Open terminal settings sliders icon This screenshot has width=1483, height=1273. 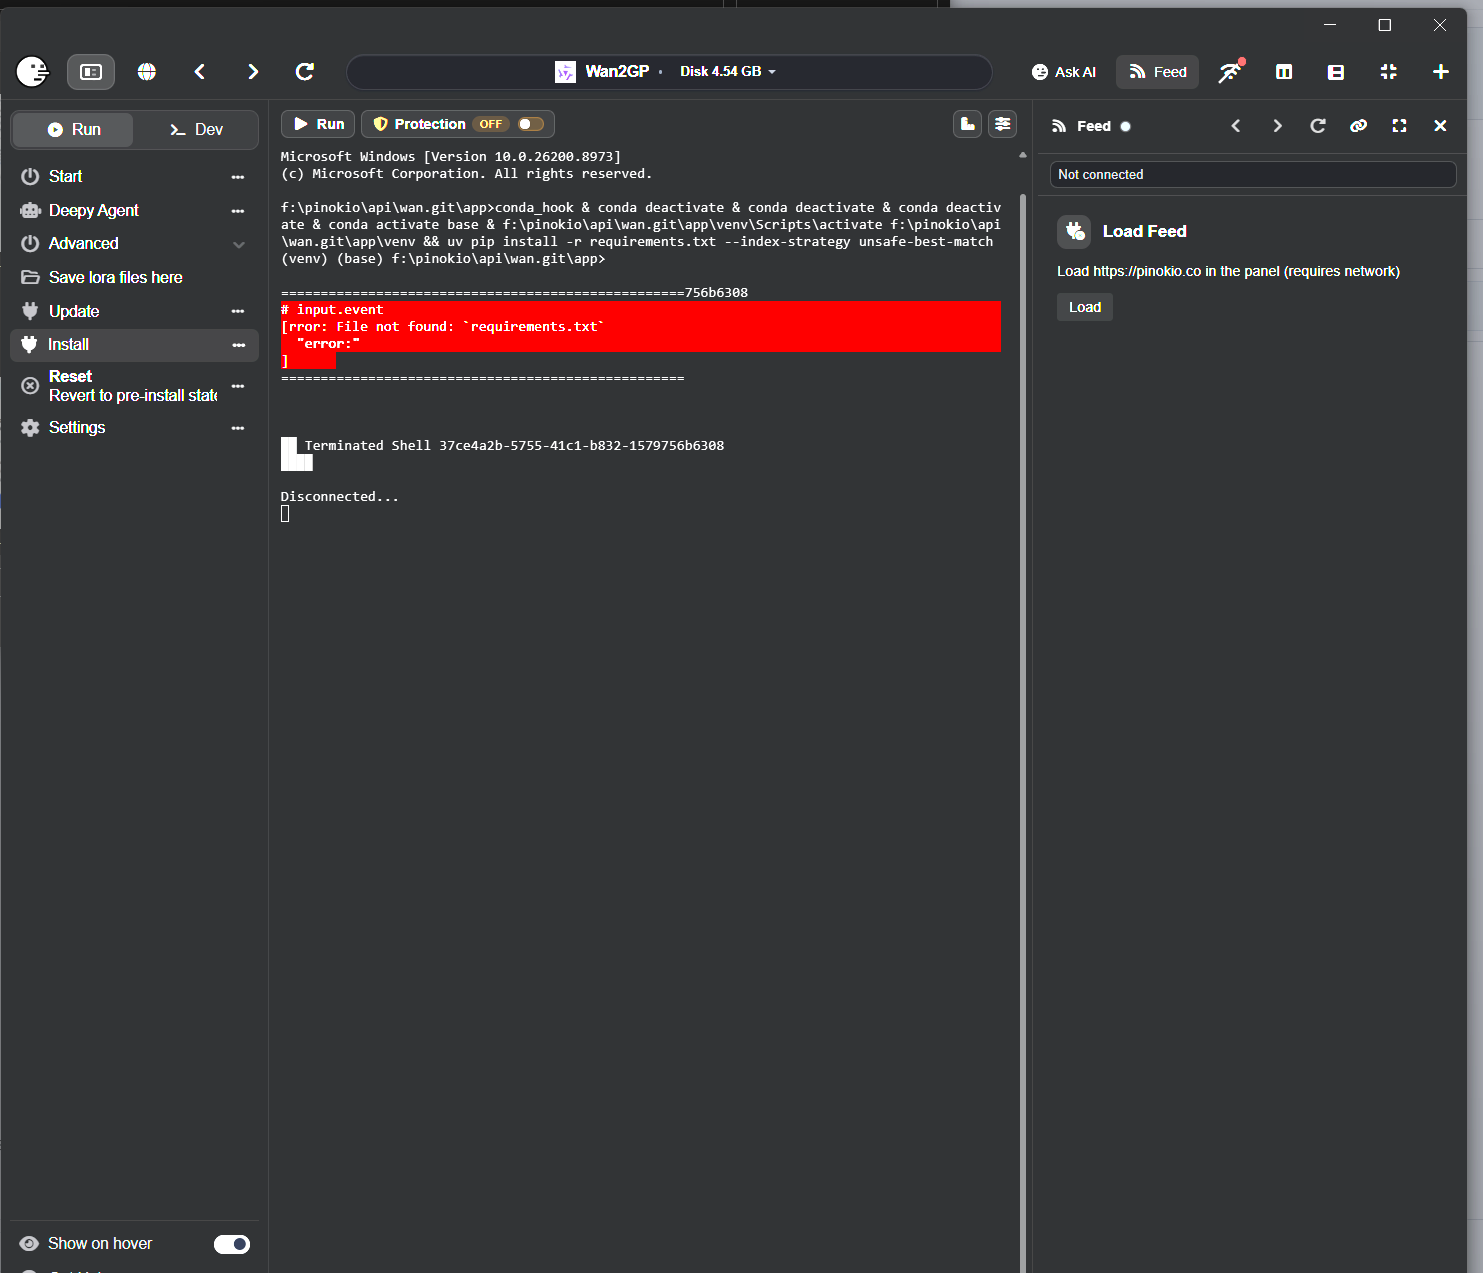coord(1002,124)
